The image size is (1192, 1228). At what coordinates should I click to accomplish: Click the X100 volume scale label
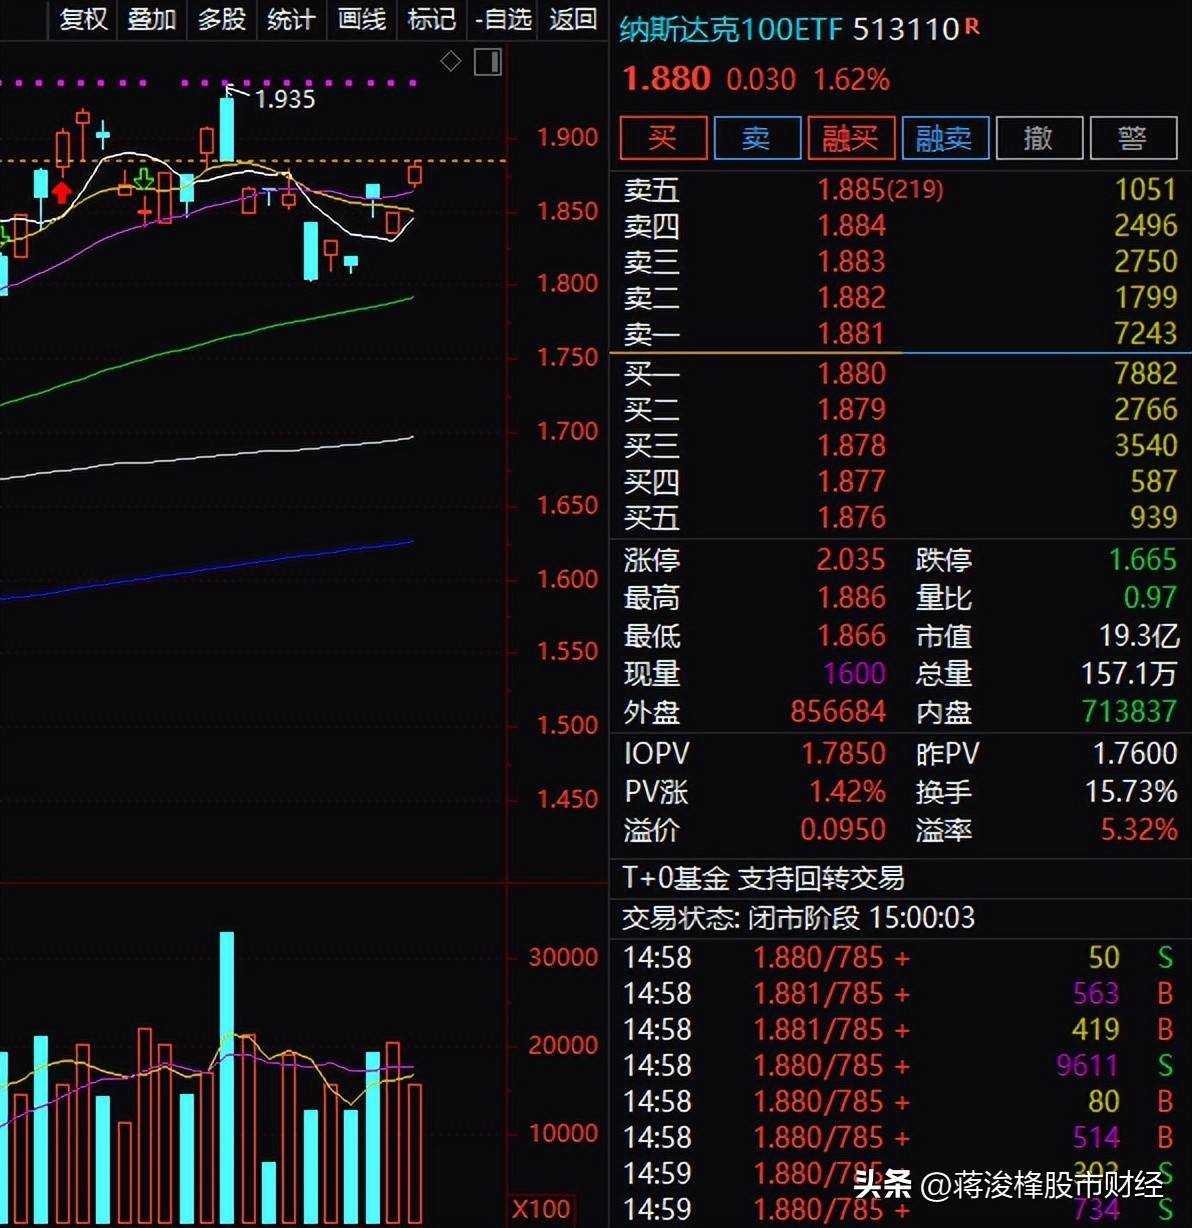coord(541,1209)
